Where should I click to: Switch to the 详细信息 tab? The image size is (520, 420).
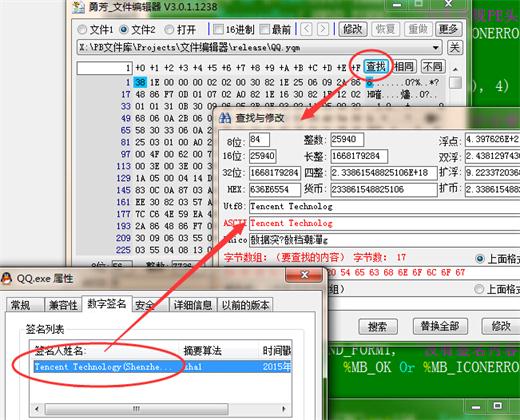(193, 305)
